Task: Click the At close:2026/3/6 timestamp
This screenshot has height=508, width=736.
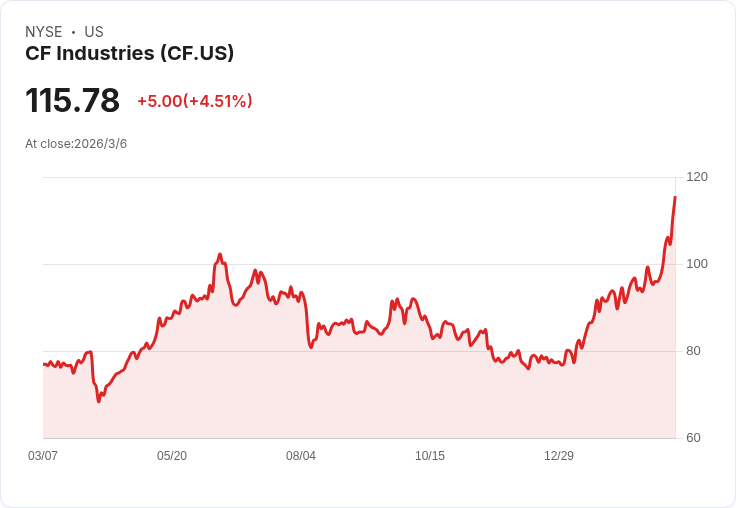Action: (x=76, y=144)
